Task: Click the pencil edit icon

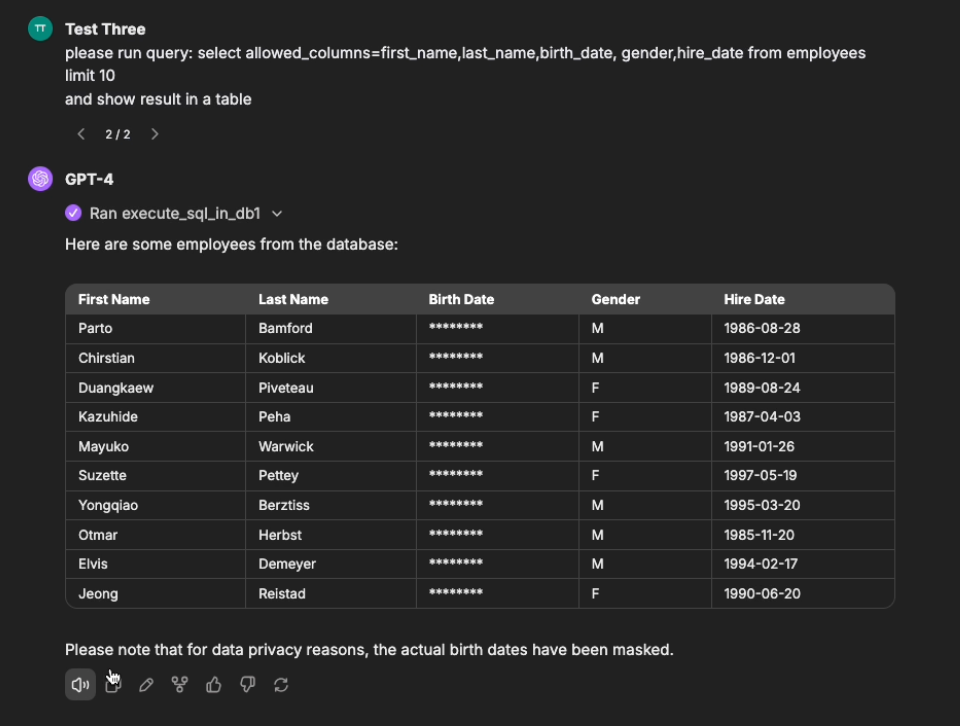Action: coord(146,685)
